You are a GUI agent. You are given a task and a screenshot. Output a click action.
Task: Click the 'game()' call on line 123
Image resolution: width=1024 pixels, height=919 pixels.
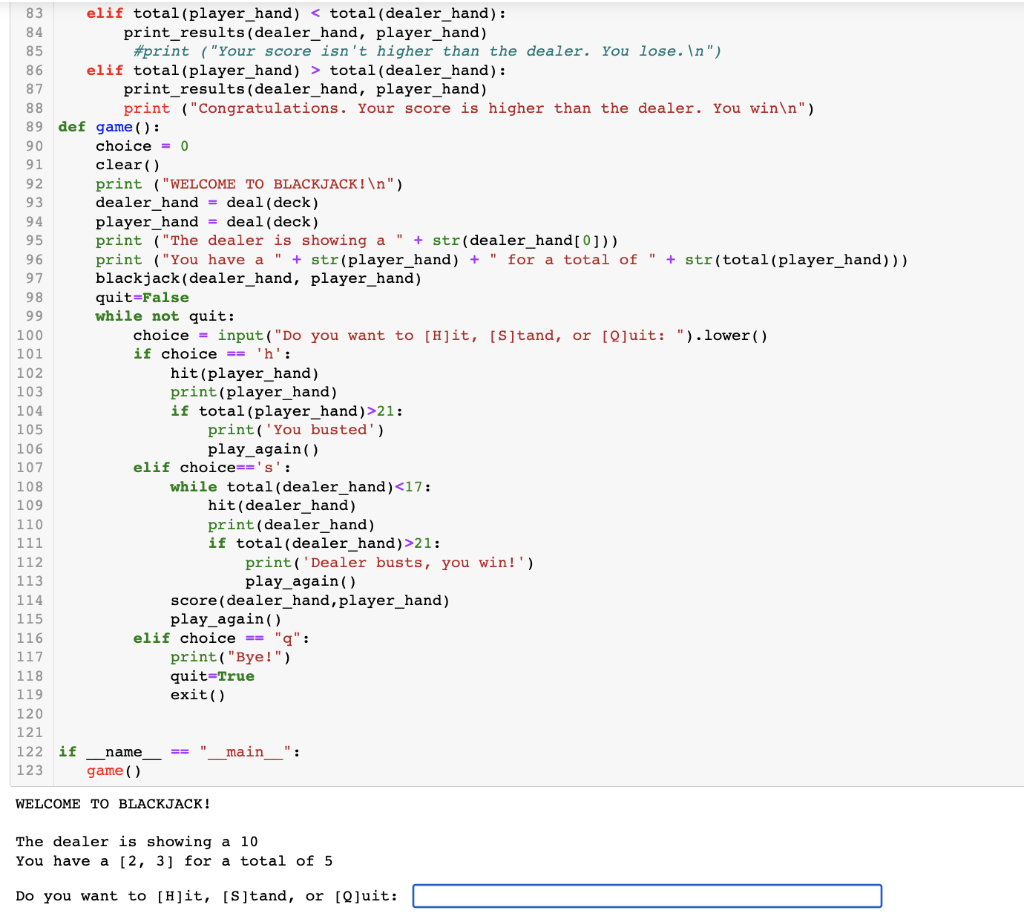pos(114,771)
